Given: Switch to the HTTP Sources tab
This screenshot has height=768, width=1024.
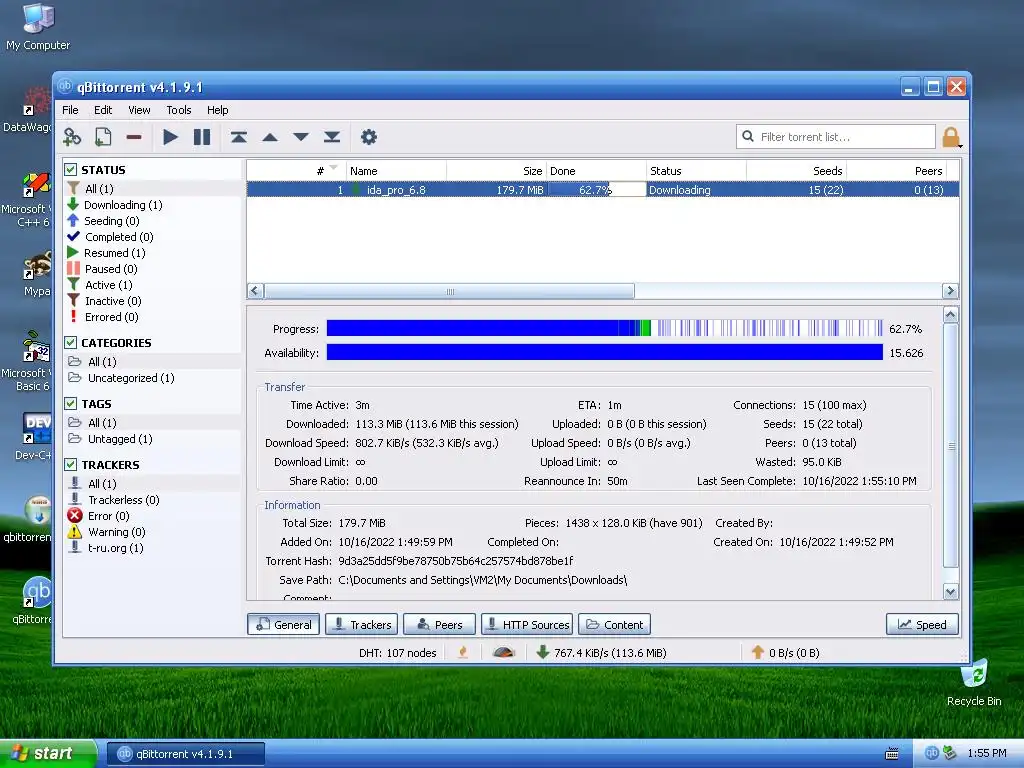Looking at the screenshot, I should pos(527,624).
